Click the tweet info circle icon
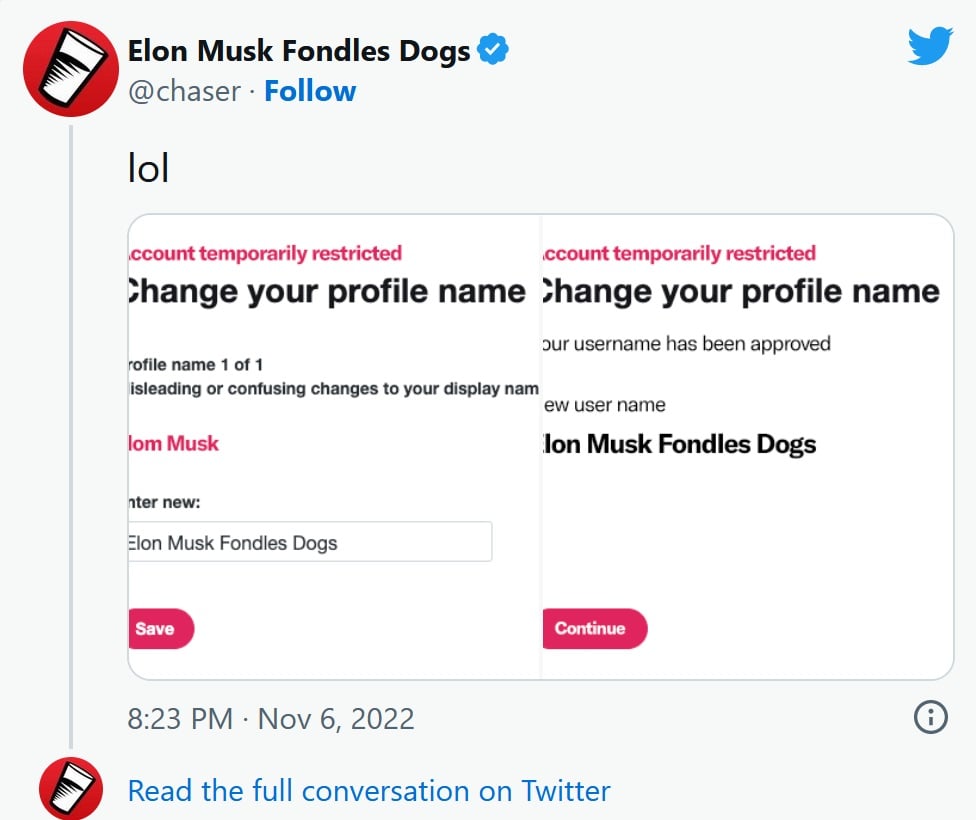This screenshot has width=976, height=820. (931, 717)
